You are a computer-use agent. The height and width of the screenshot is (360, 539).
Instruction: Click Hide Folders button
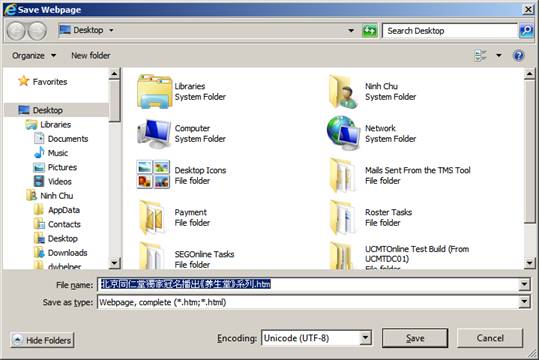tap(42, 340)
